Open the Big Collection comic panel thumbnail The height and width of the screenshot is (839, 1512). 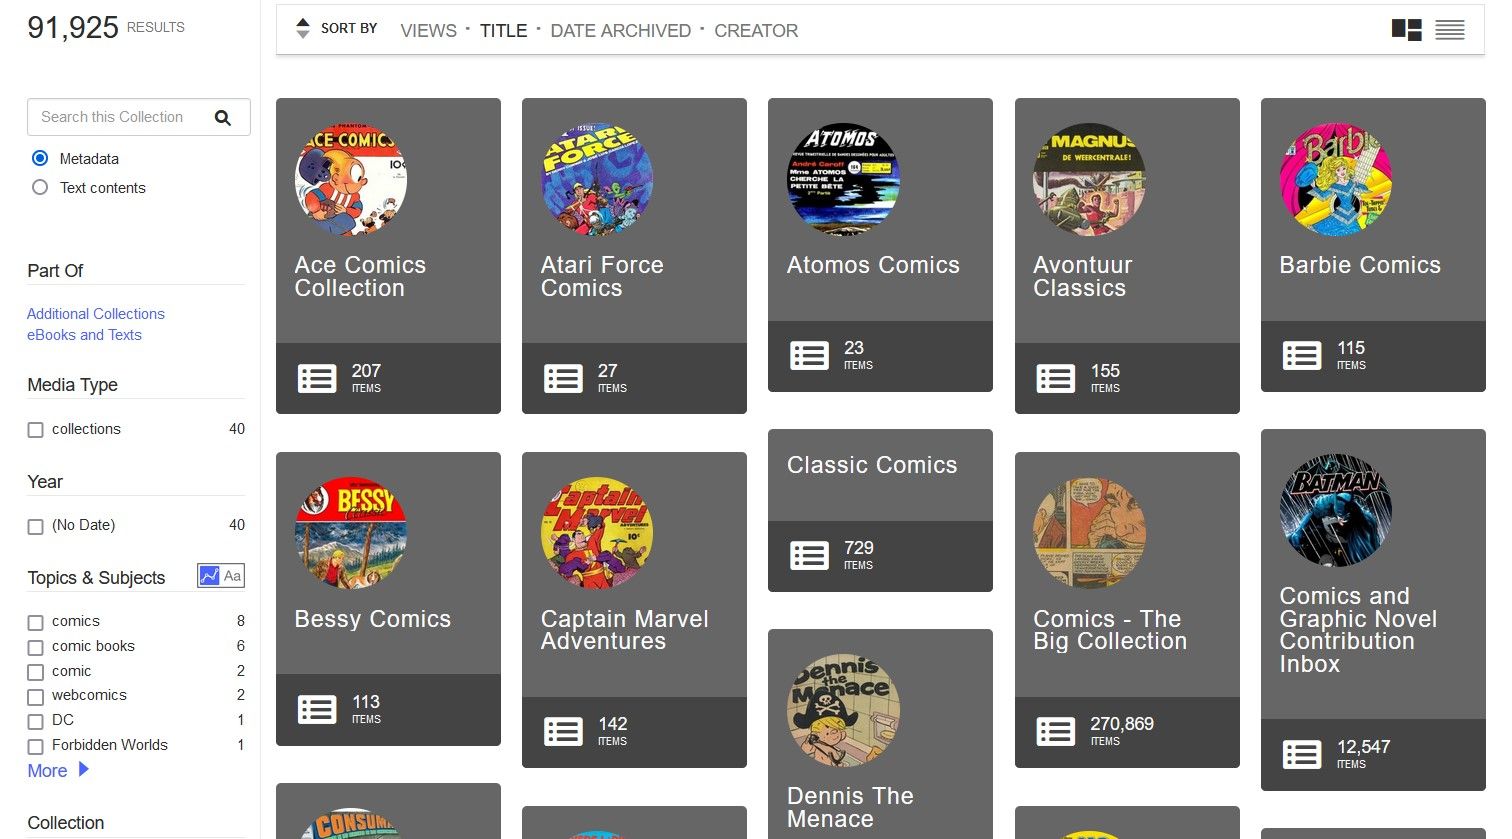(x=1089, y=533)
